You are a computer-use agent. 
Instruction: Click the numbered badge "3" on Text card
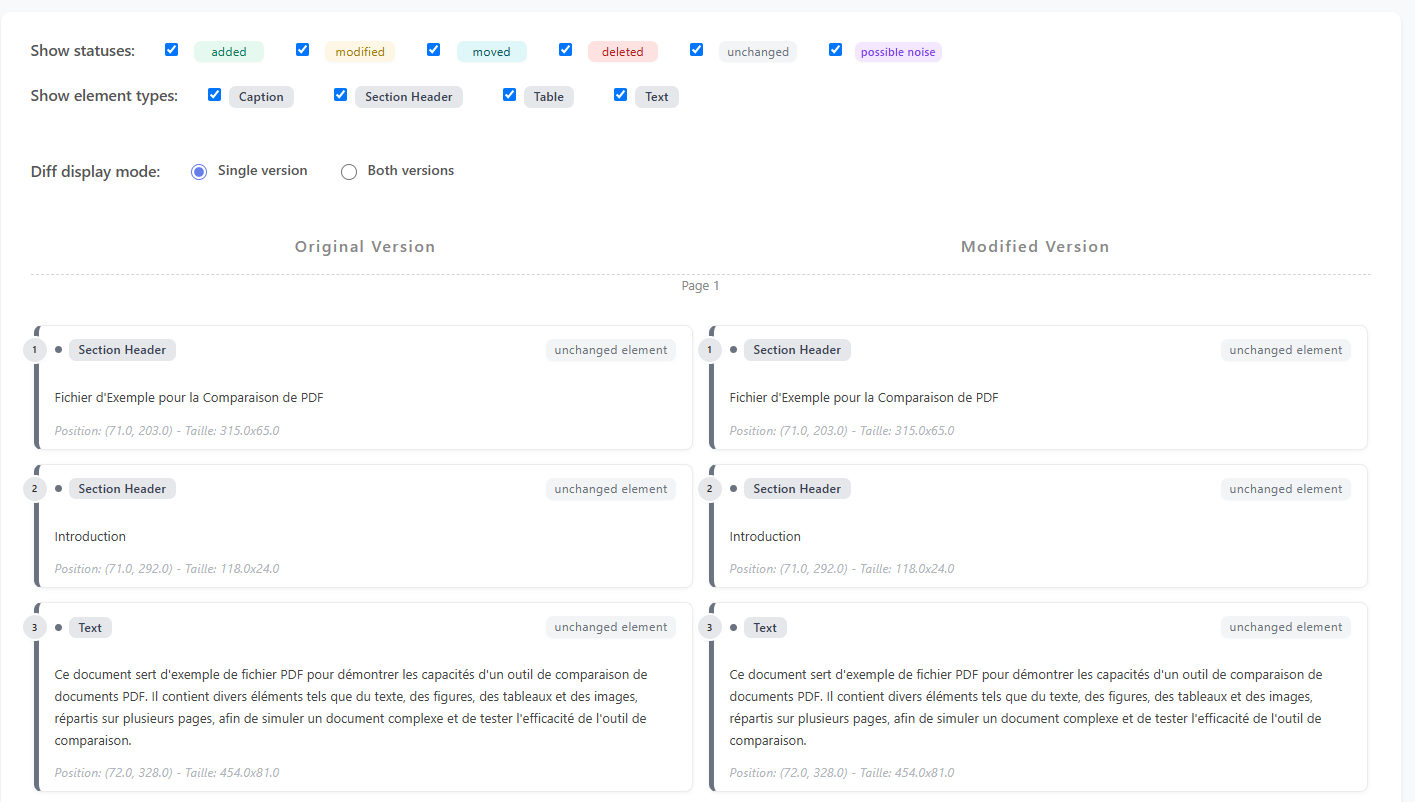34,627
